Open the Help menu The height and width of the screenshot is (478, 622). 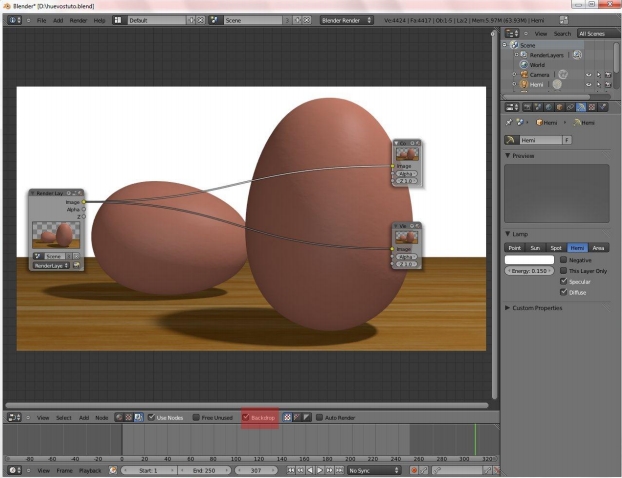coord(99,20)
